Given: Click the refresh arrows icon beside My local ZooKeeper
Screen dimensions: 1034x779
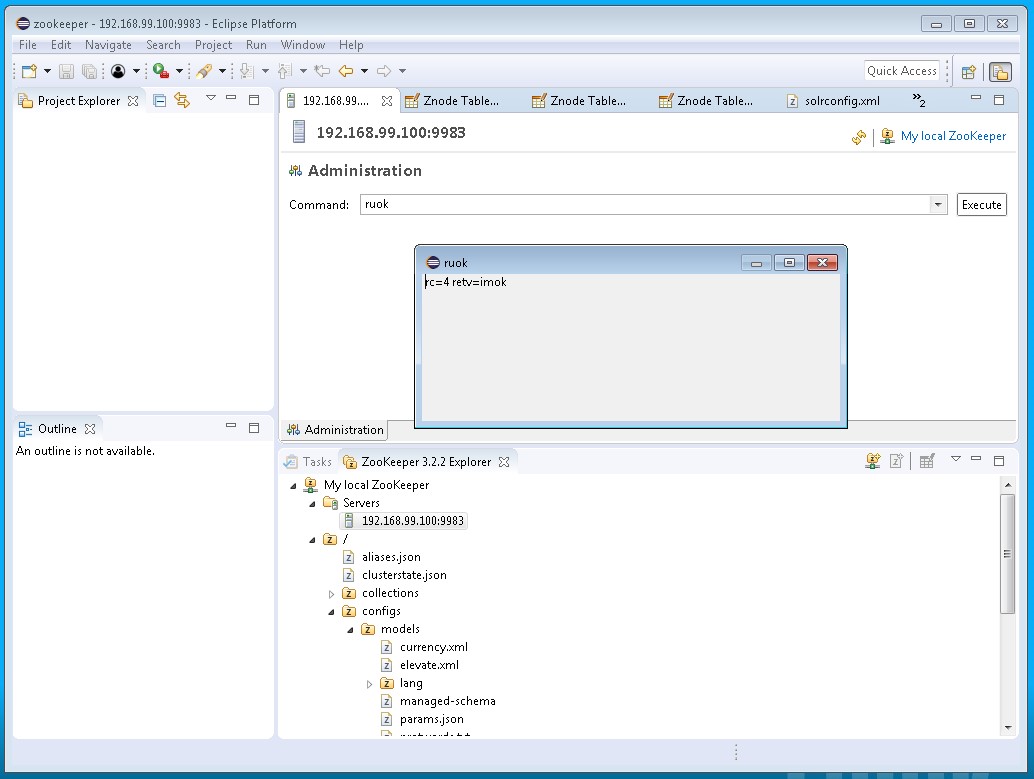Looking at the screenshot, I should (859, 137).
